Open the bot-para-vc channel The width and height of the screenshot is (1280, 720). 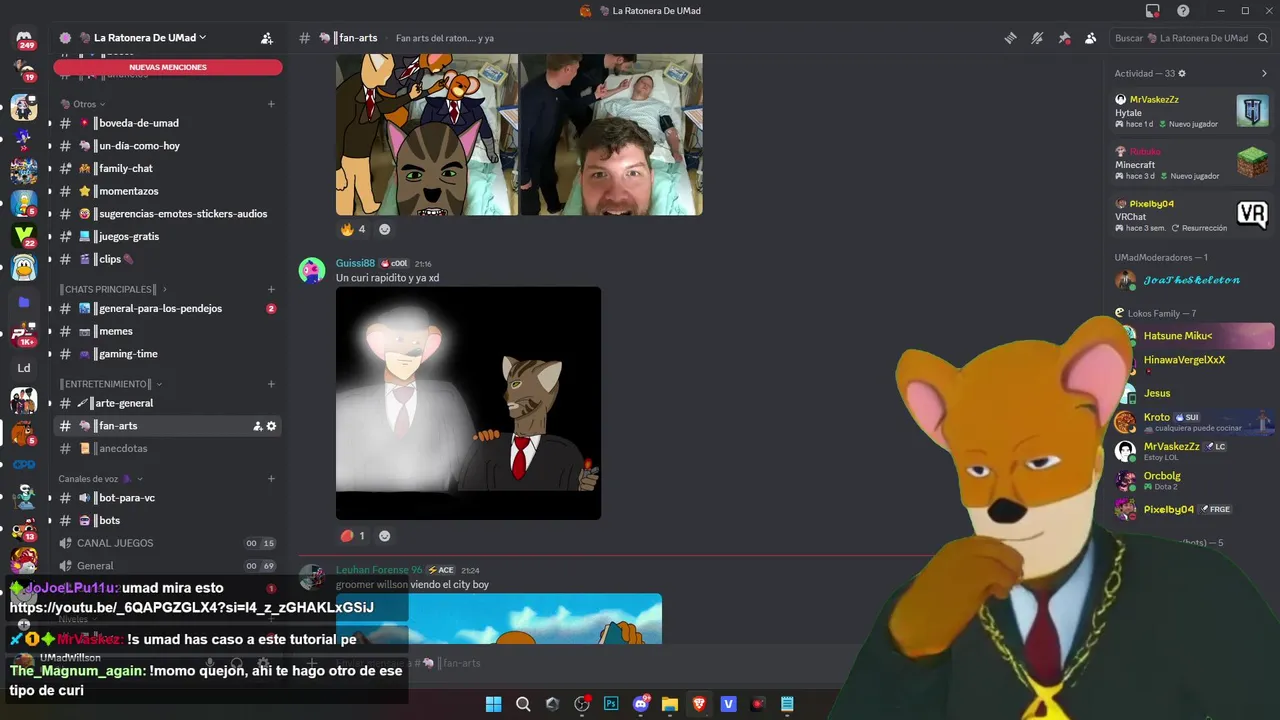coord(166,498)
